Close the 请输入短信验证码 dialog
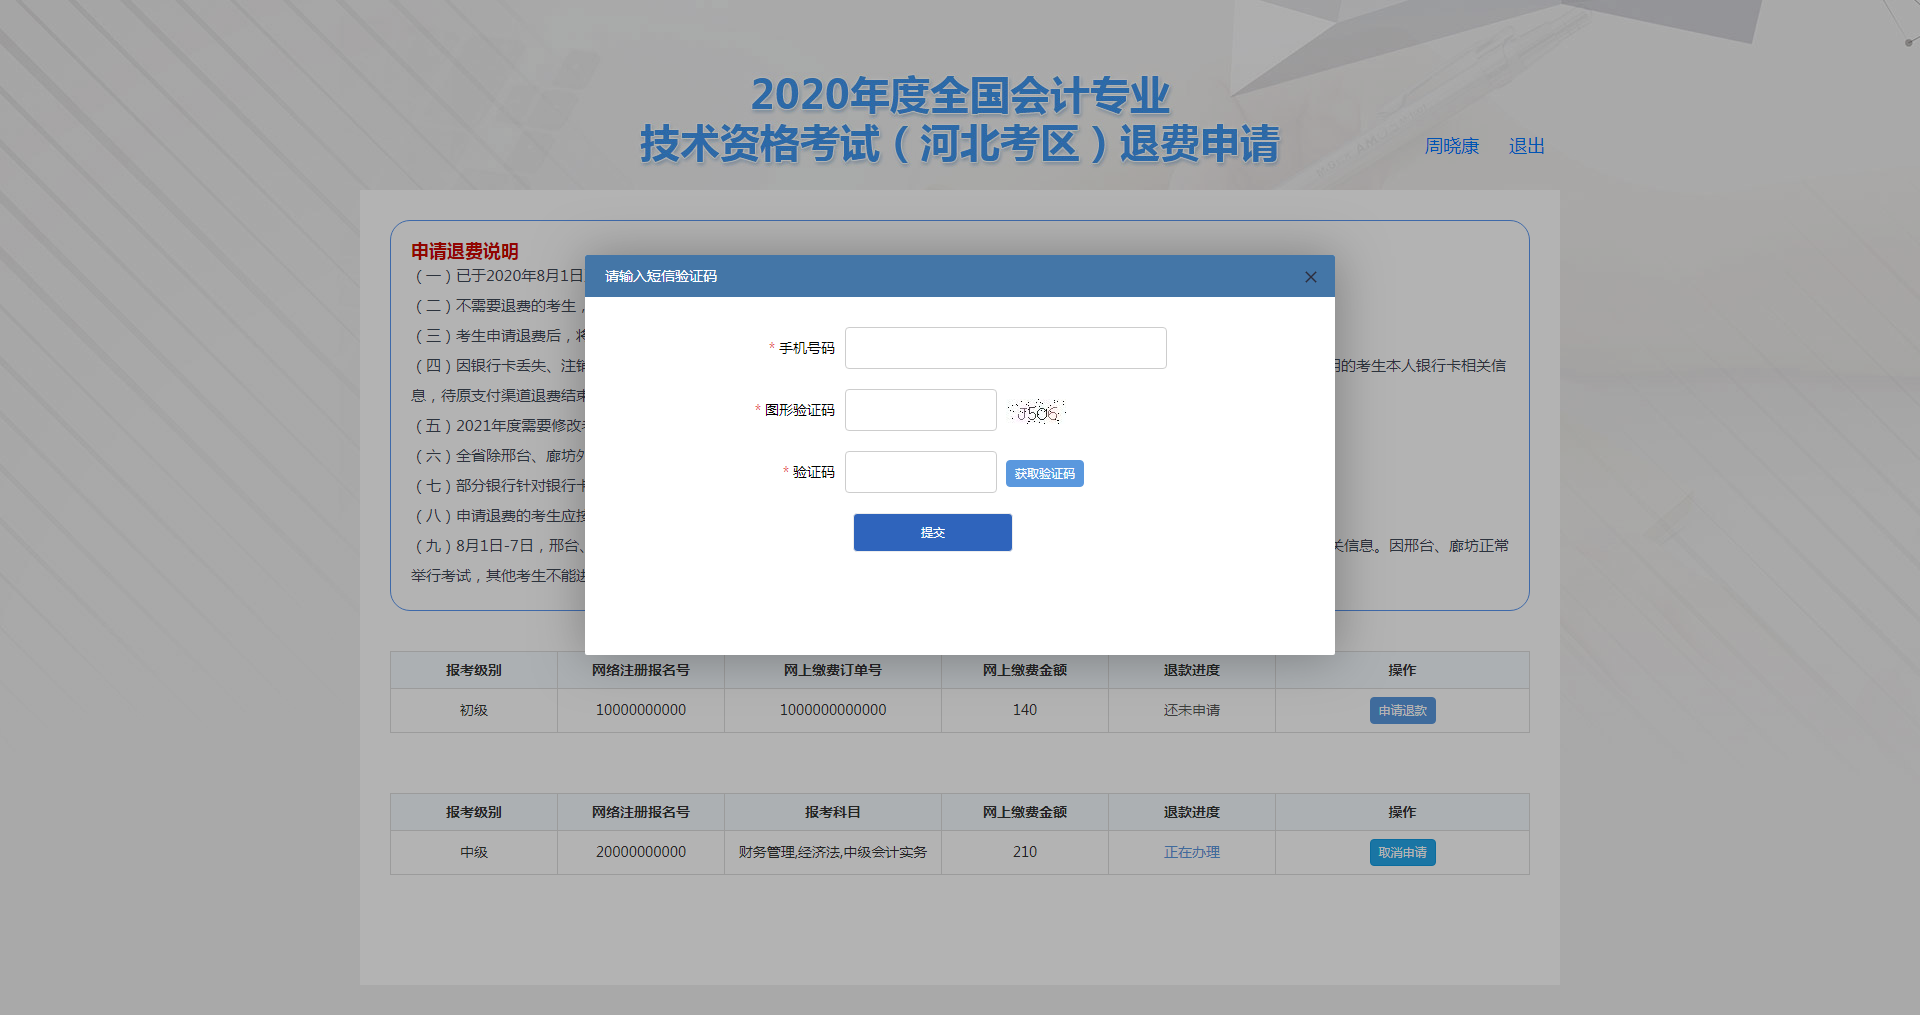The height and width of the screenshot is (1015, 1920). (x=1310, y=276)
